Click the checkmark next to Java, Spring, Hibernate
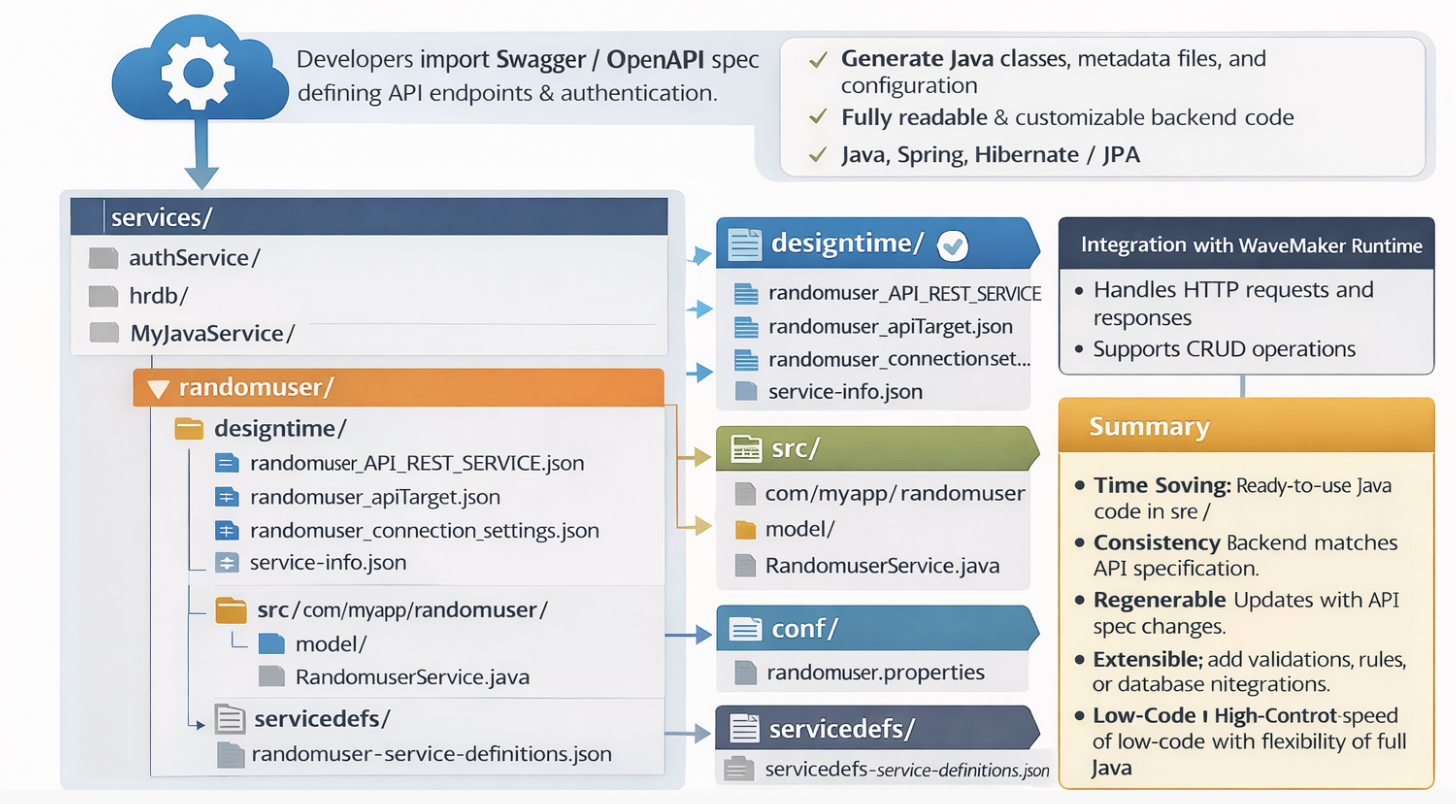Screen dimensions: 1456x804 (x=817, y=155)
